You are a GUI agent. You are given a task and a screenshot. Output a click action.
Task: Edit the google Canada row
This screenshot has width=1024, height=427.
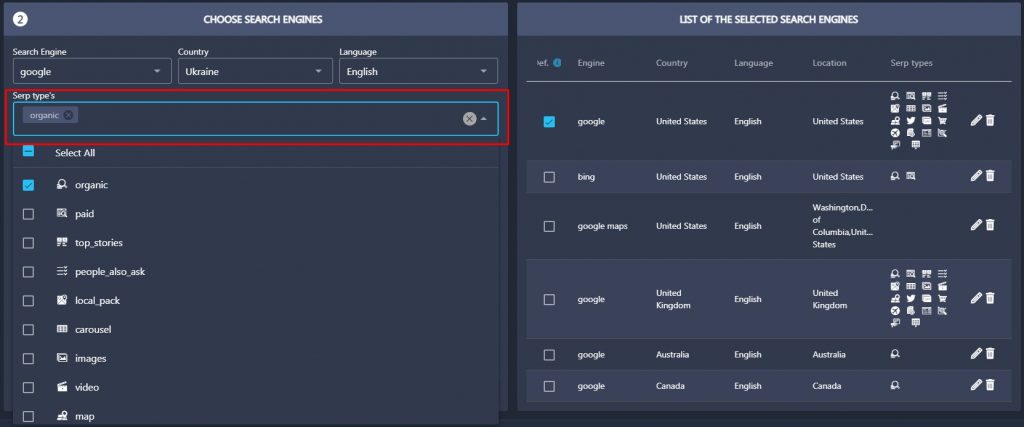(x=976, y=385)
